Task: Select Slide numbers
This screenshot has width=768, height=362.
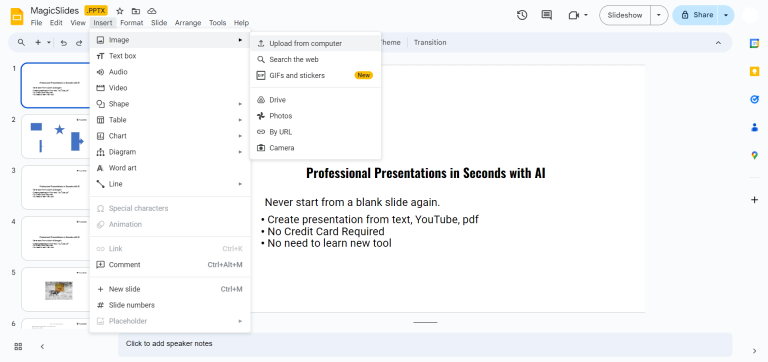Action: [169, 305]
